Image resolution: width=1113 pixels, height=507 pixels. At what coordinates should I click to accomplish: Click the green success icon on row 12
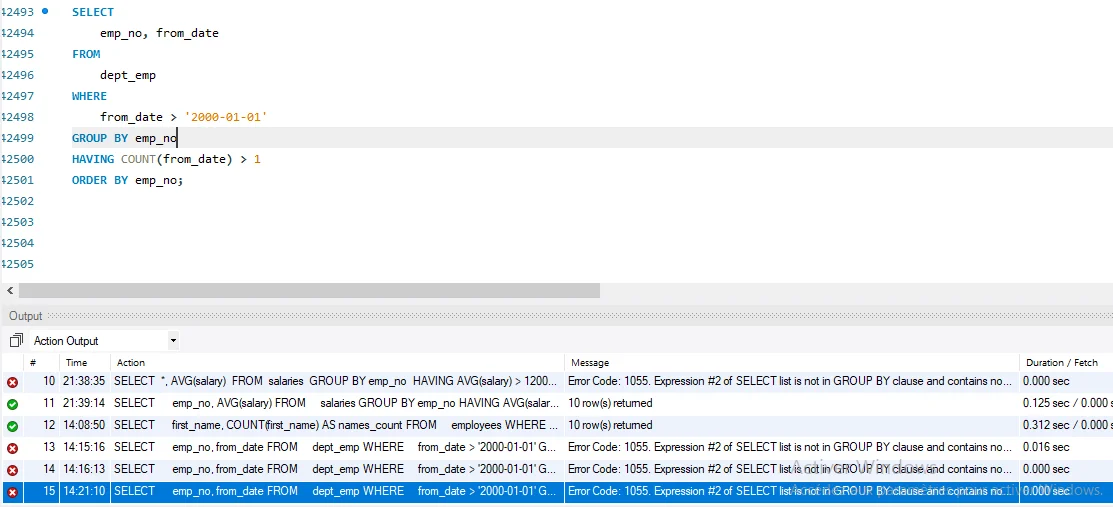[x=12, y=426]
